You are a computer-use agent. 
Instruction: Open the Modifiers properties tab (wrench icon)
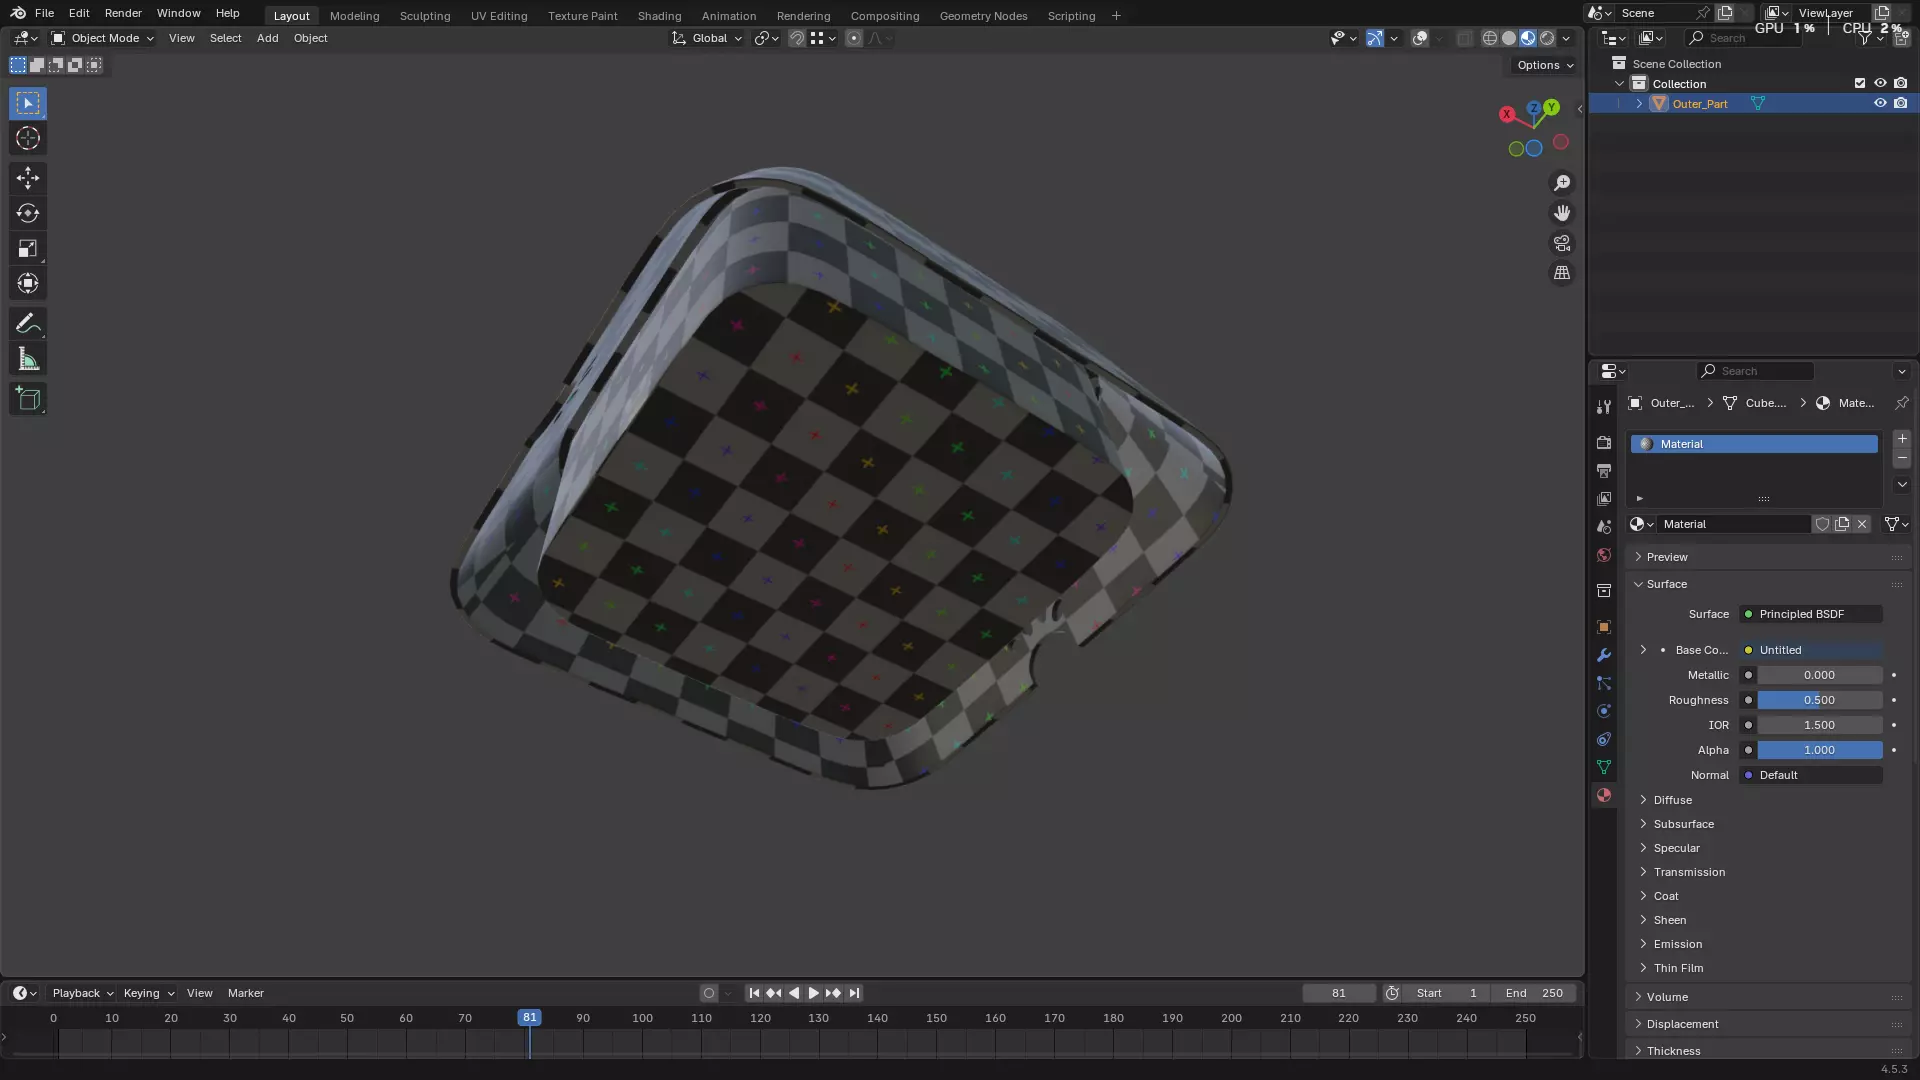point(1604,655)
